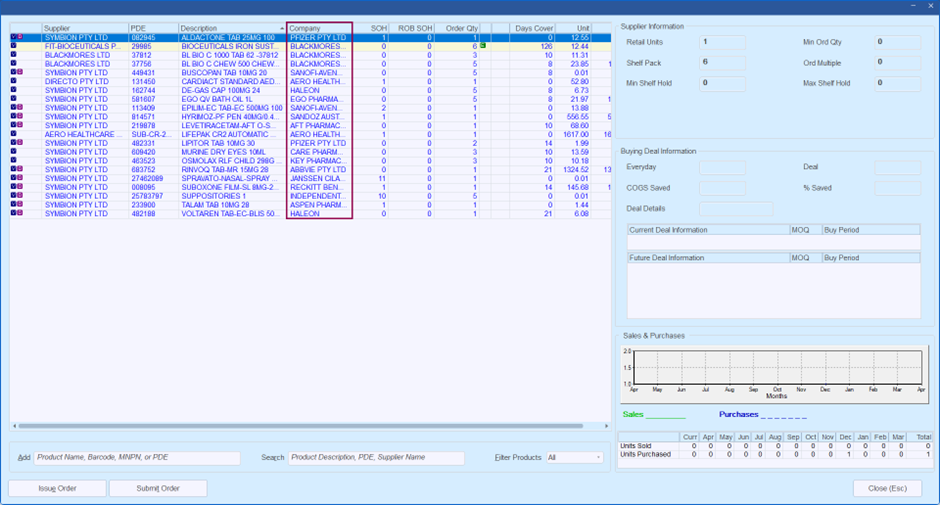Screen dimensions: 940x505
Task: Select the AERO HEALTHCARE supplier cell
Action: point(85,134)
